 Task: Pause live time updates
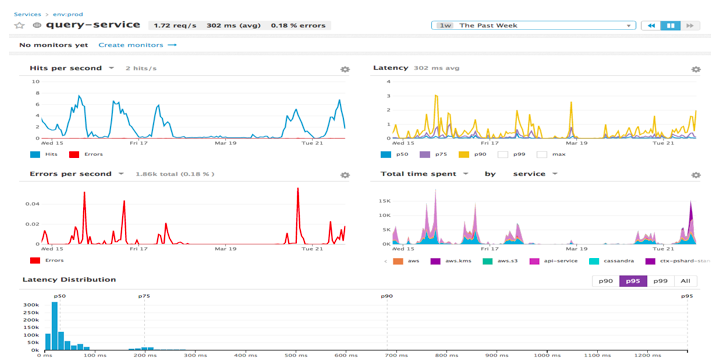[x=670, y=26]
